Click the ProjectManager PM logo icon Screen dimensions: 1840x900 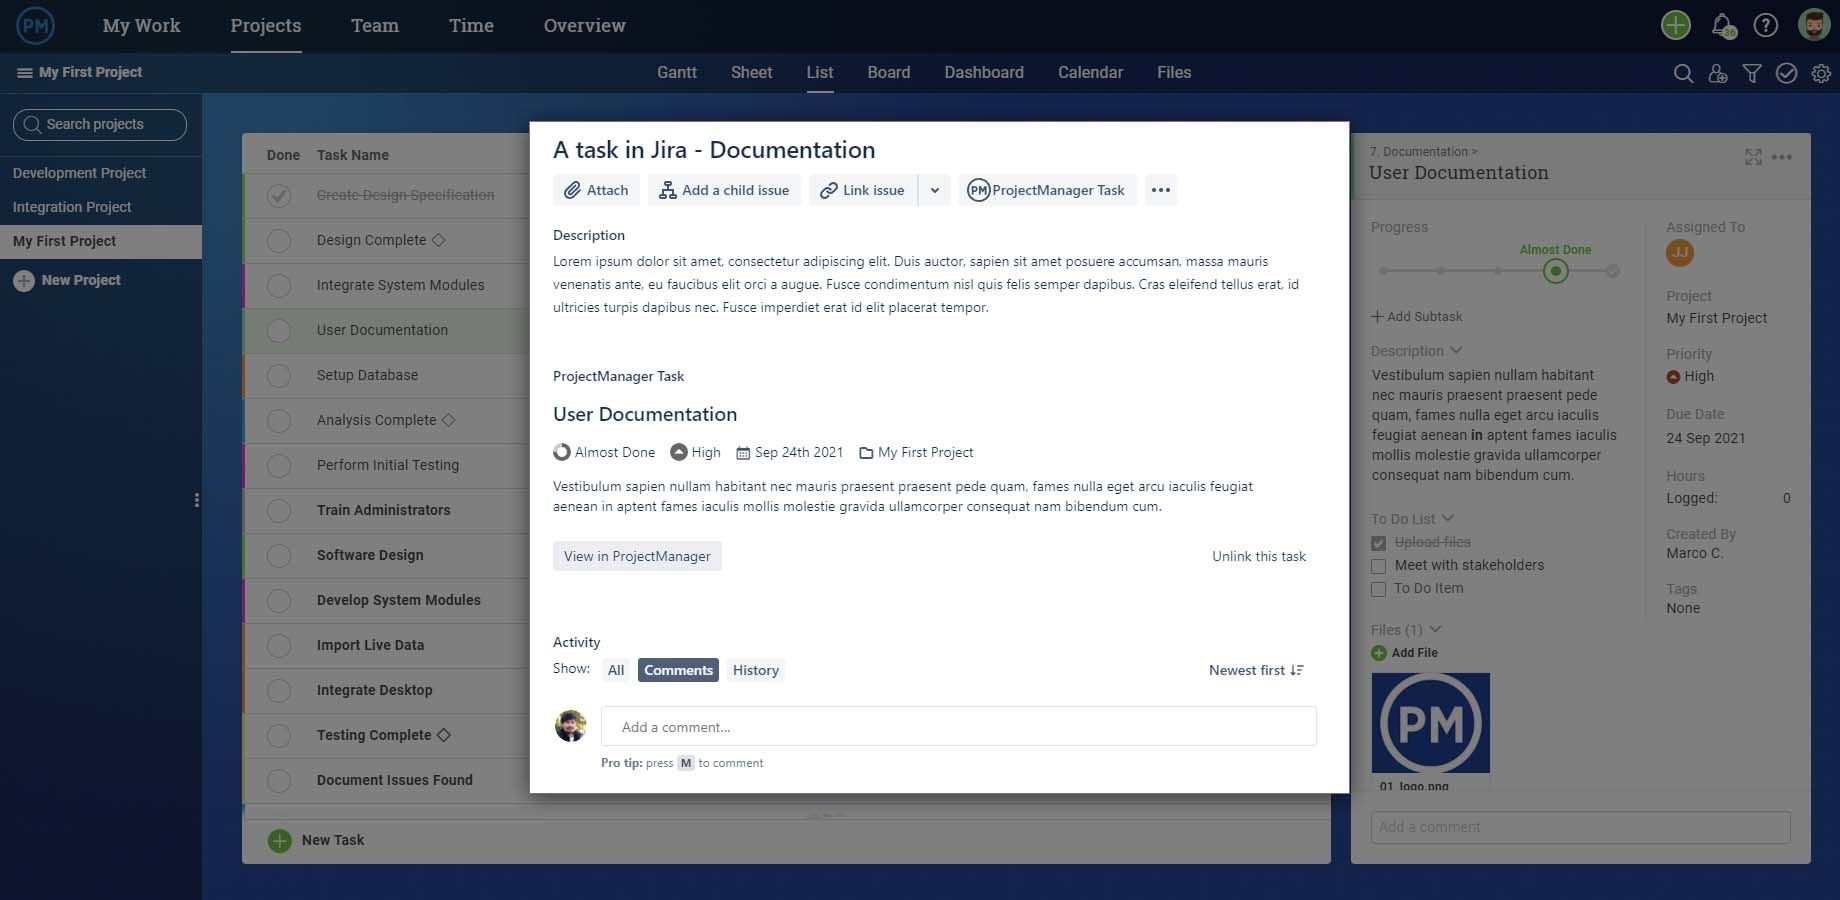click(x=36, y=26)
